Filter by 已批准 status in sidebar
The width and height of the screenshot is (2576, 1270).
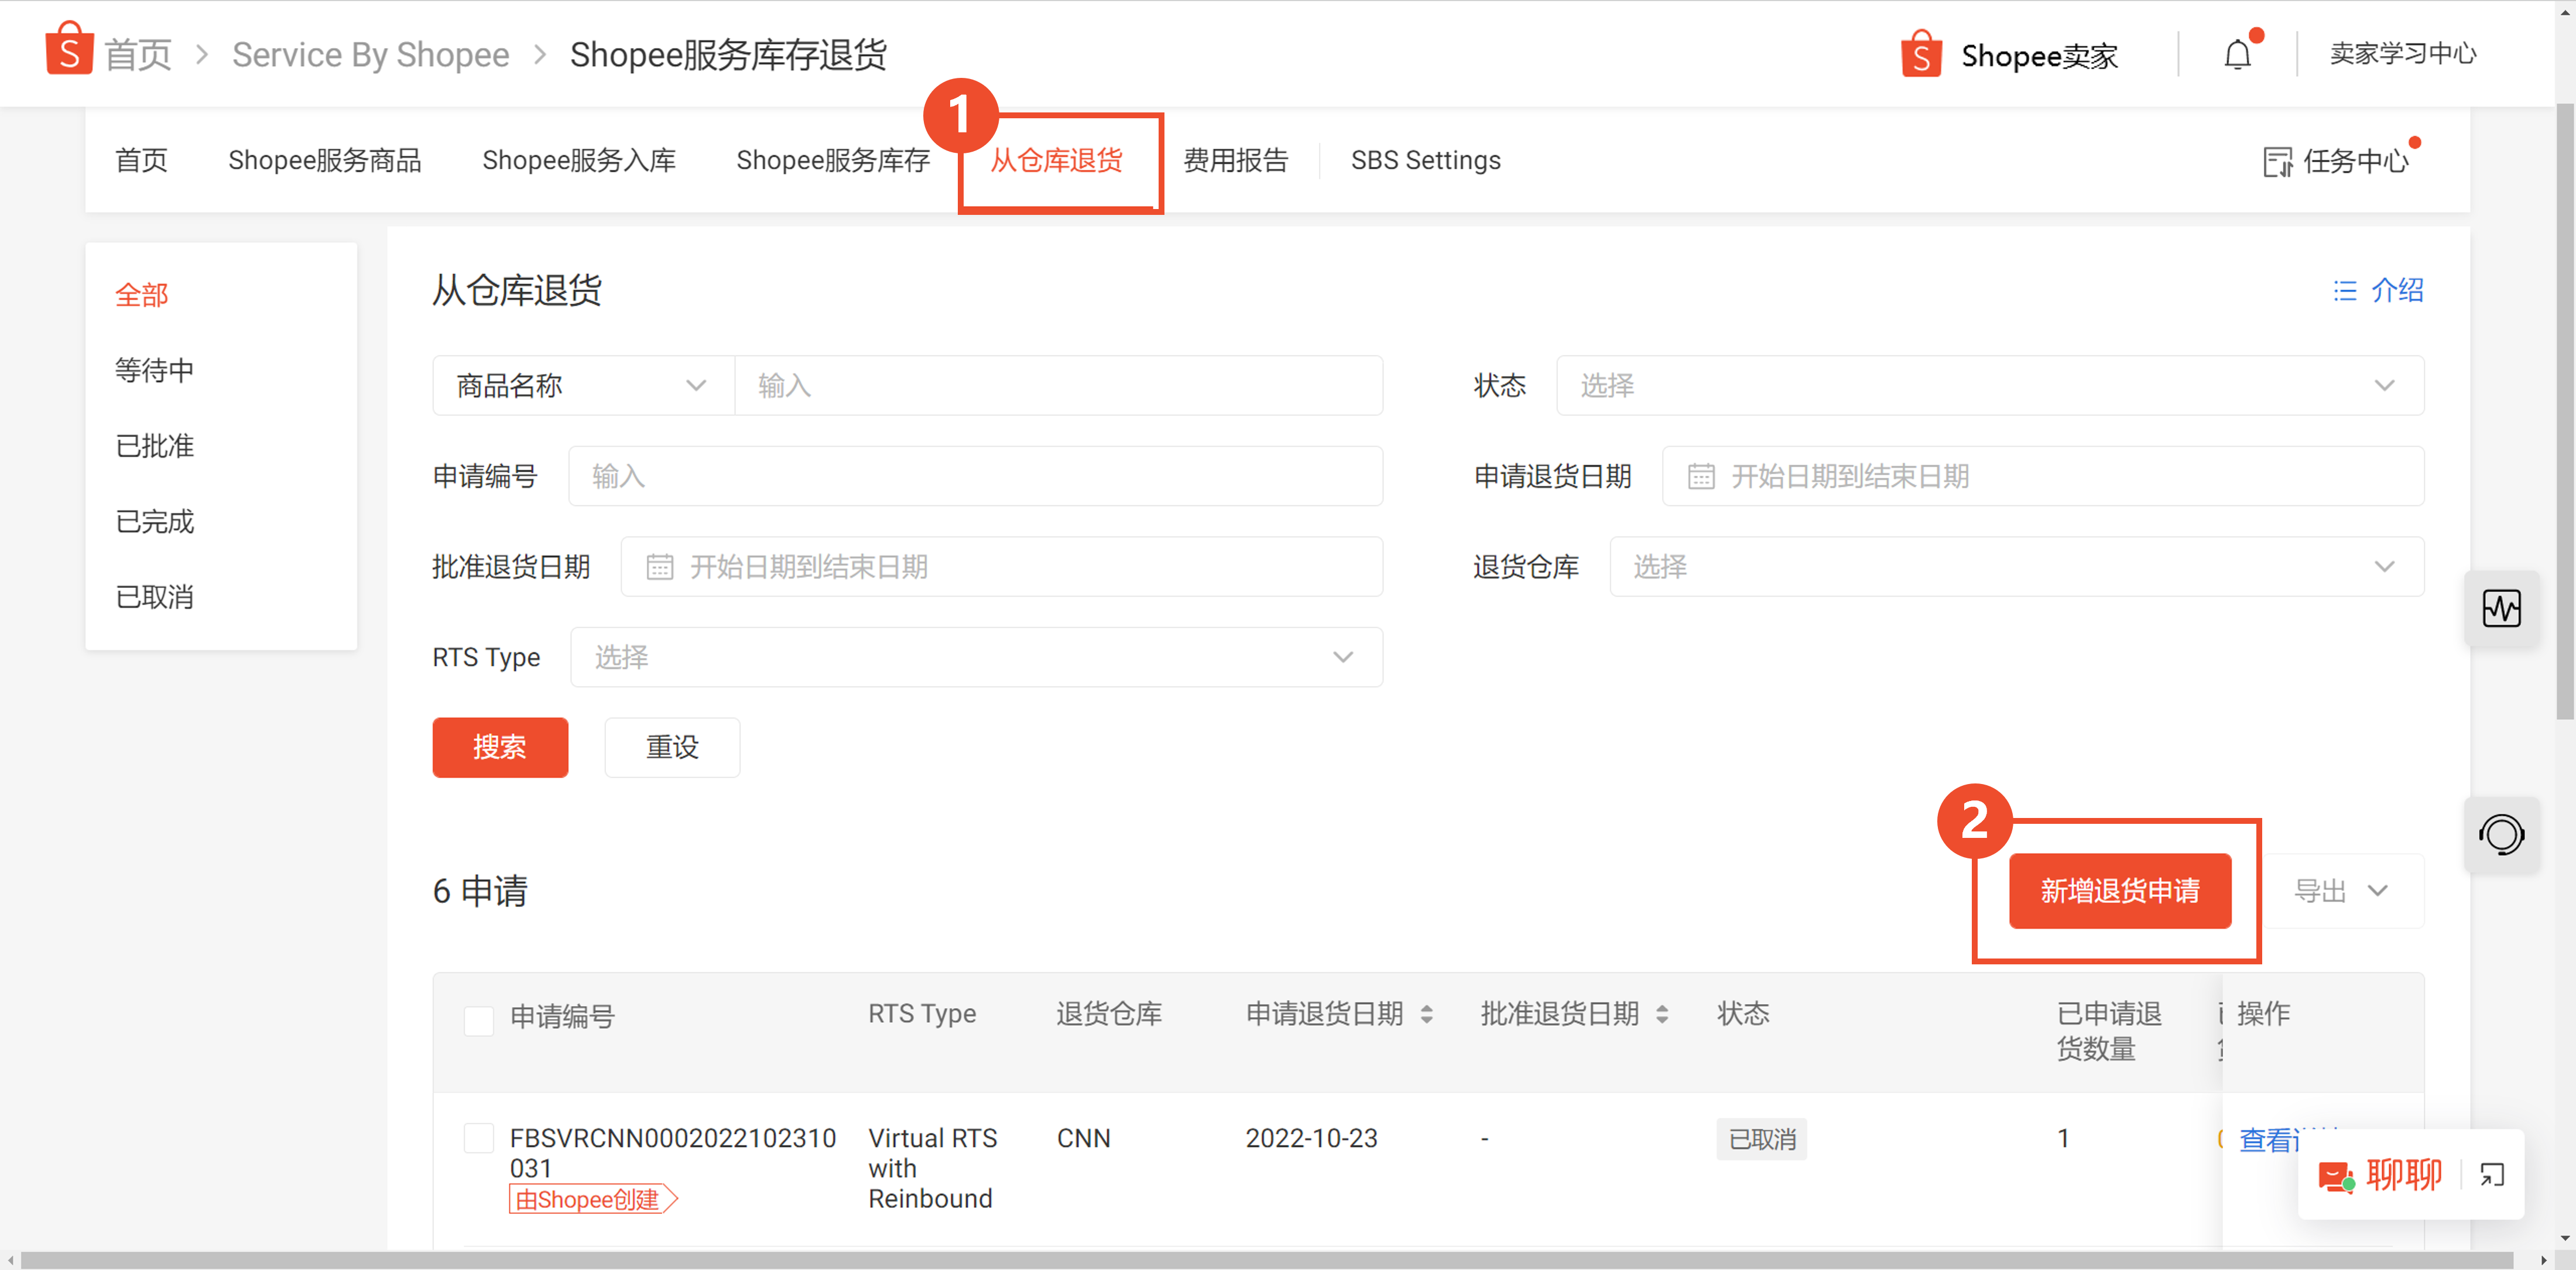tap(154, 446)
